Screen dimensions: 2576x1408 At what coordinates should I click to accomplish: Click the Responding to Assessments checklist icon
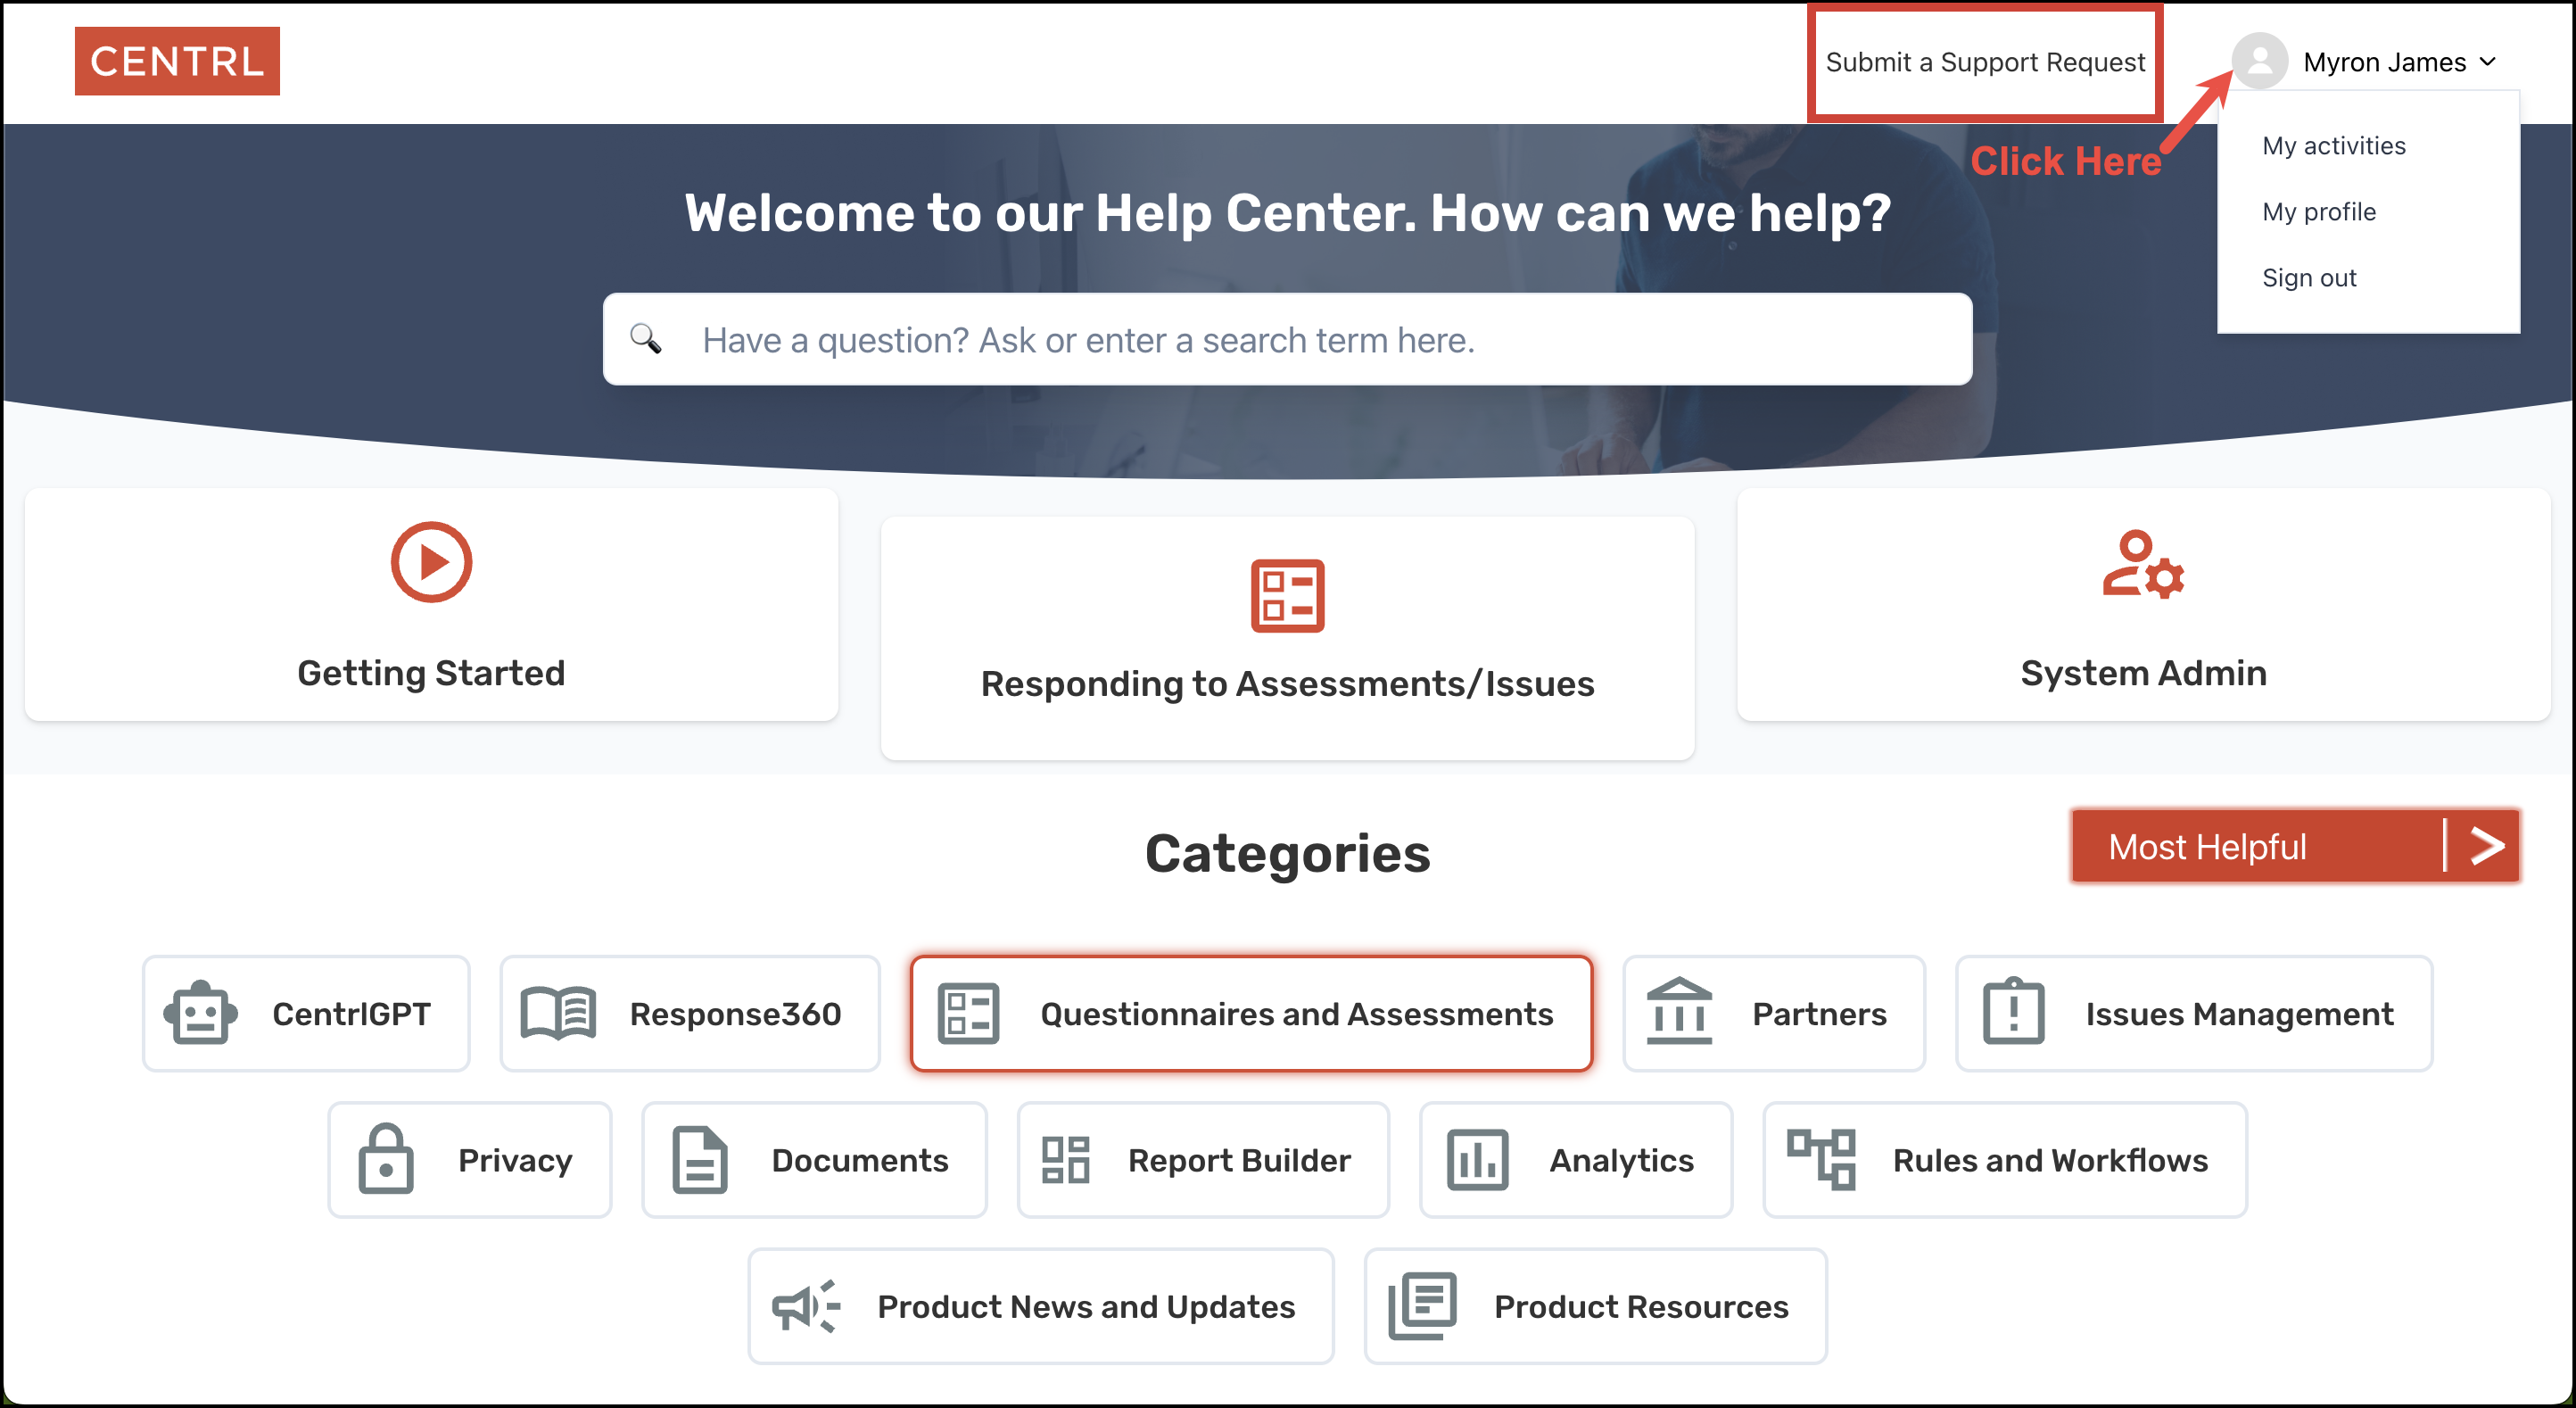pos(1287,596)
